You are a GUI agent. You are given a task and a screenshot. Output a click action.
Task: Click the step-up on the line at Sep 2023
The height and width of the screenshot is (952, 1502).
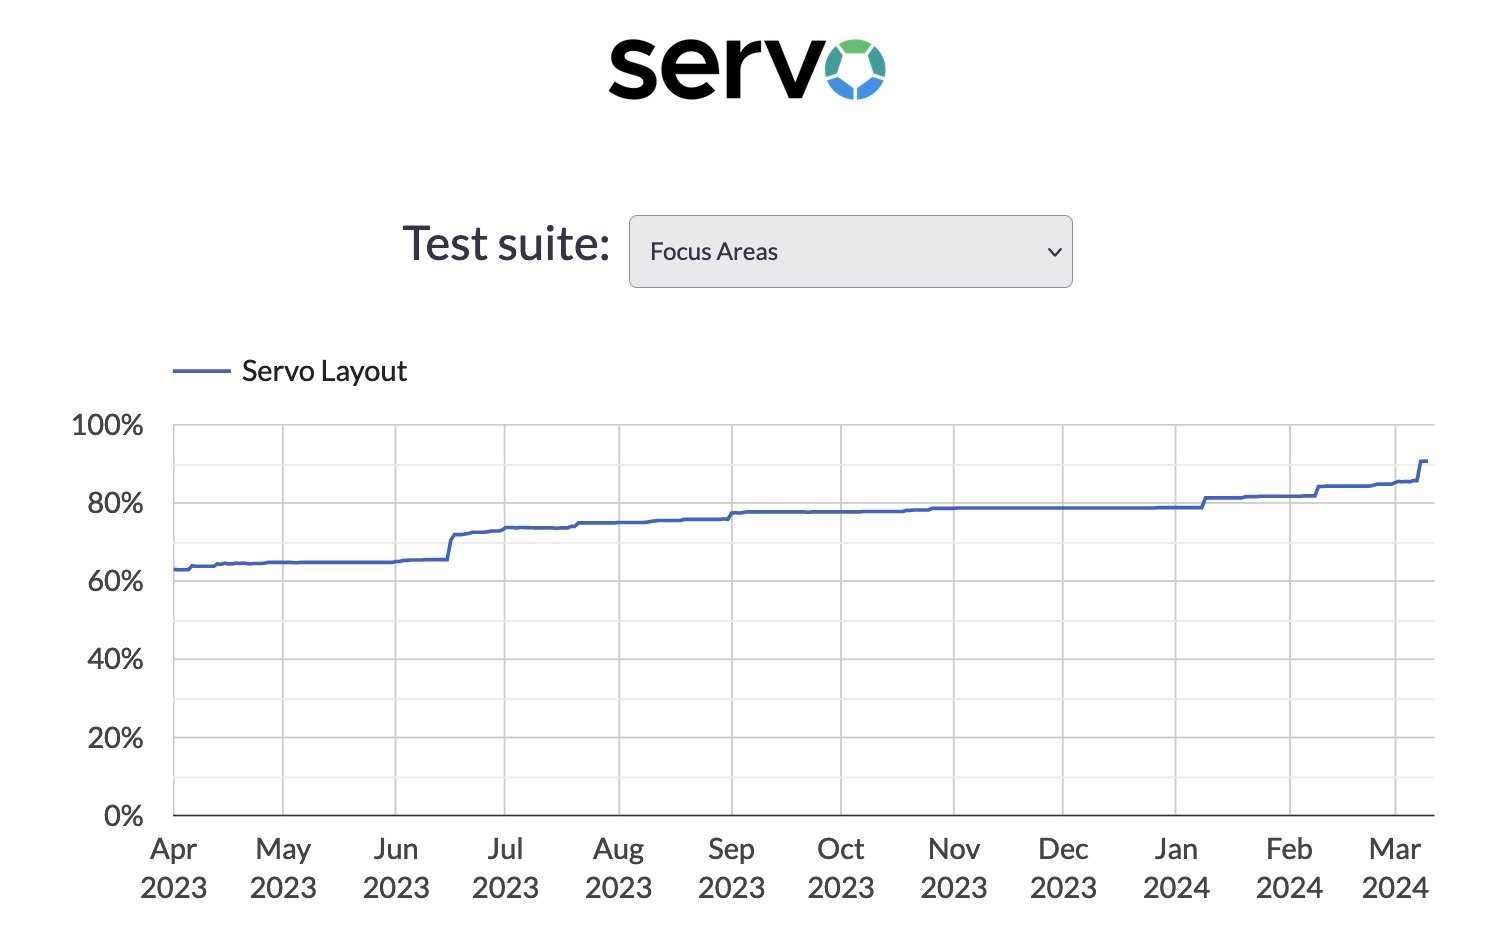[731, 515]
